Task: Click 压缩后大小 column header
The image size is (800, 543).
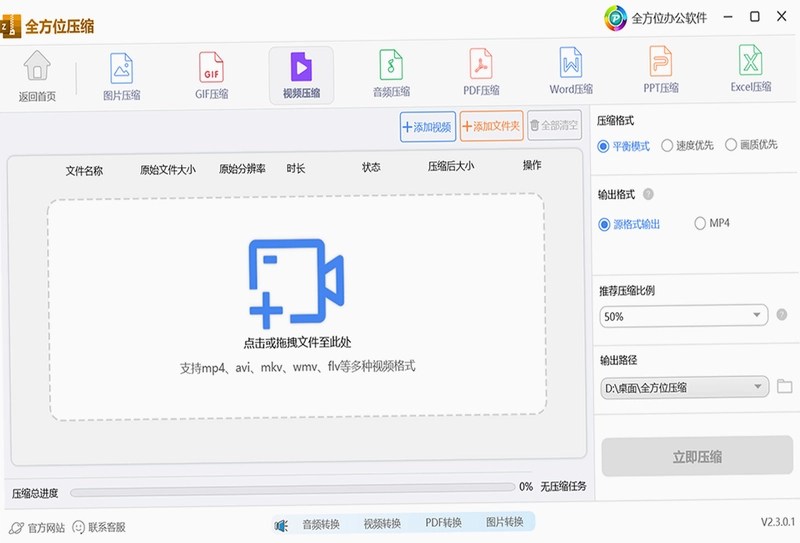Action: [451, 166]
